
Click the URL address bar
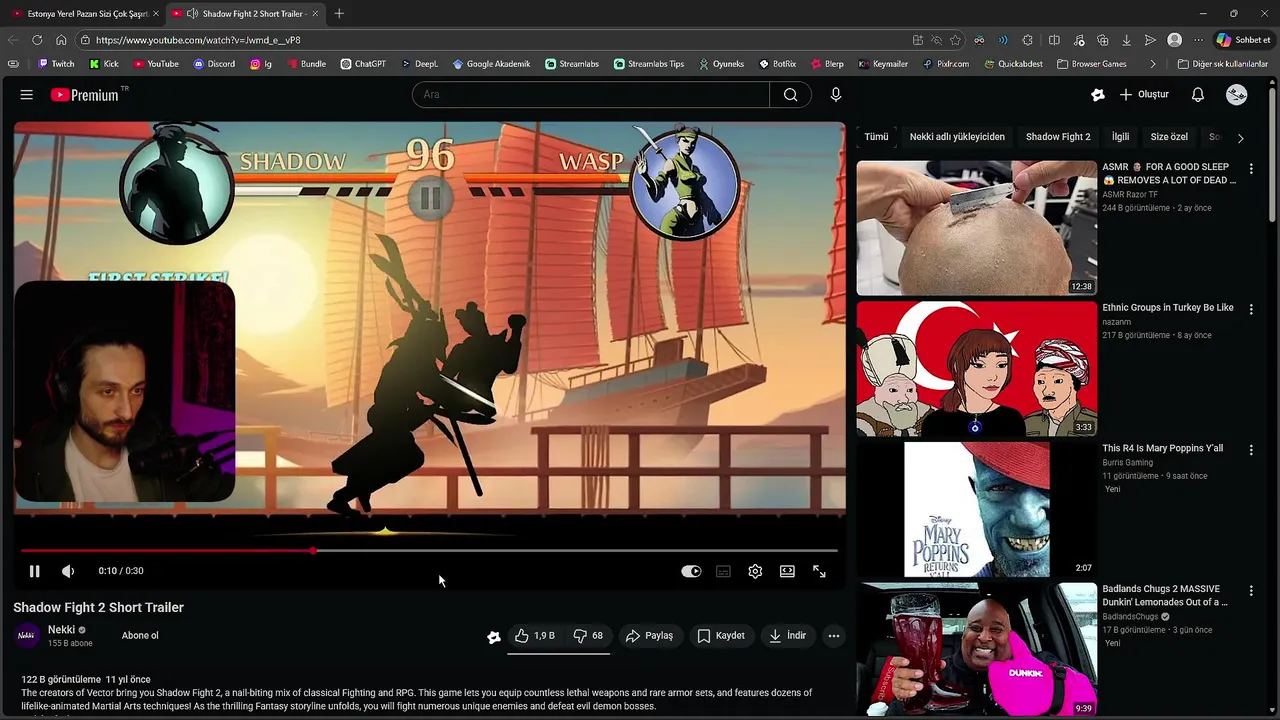point(490,40)
